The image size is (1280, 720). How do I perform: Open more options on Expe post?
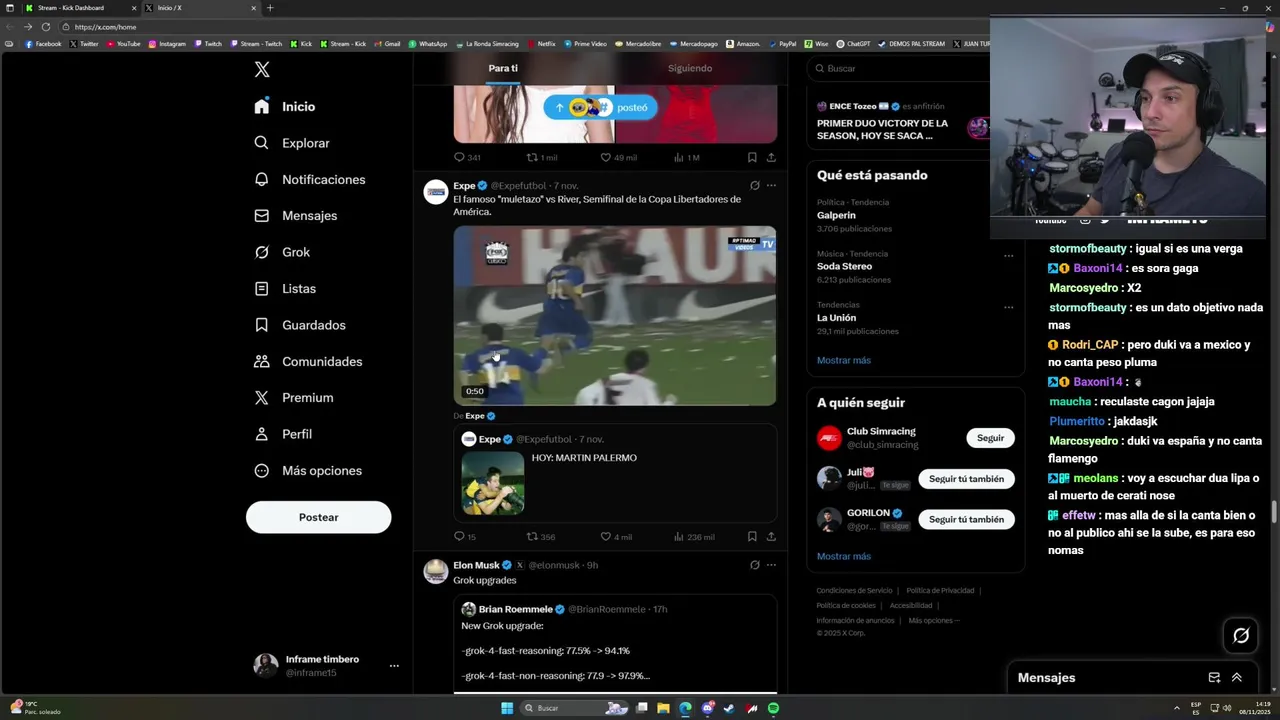coord(771,185)
